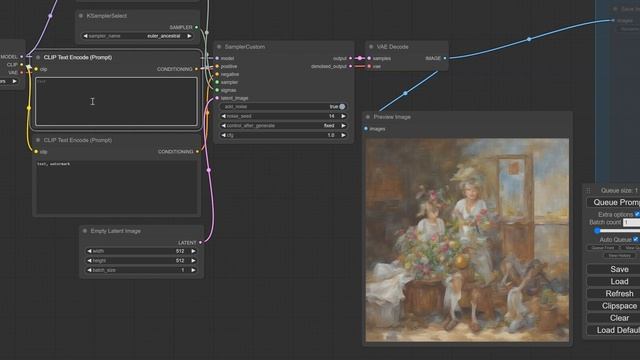Click the sampler input port on SamplerCustom

[217, 82]
